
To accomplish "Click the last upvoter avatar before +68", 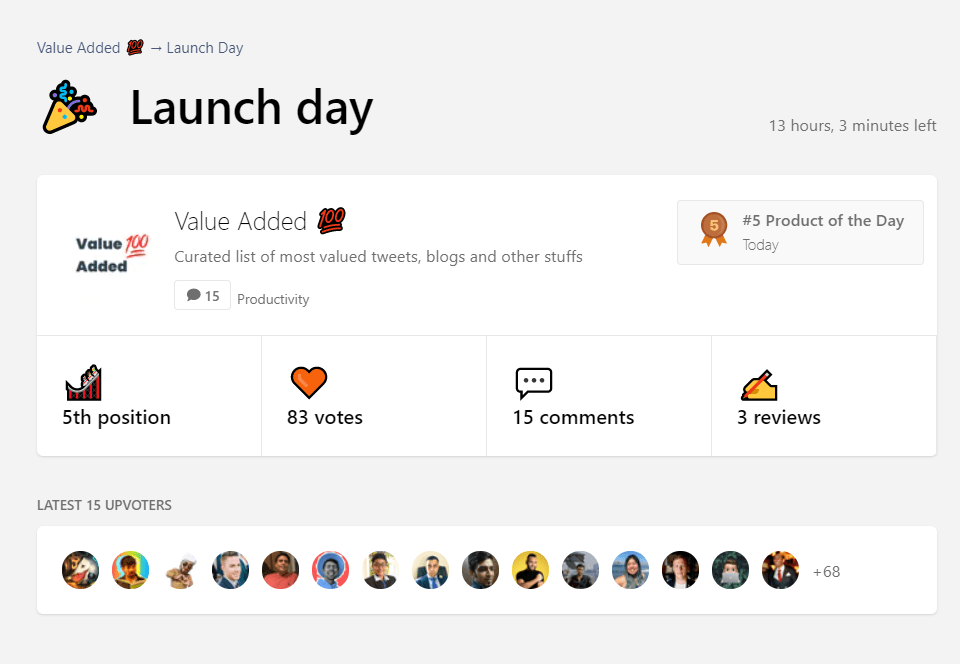I will click(x=781, y=570).
